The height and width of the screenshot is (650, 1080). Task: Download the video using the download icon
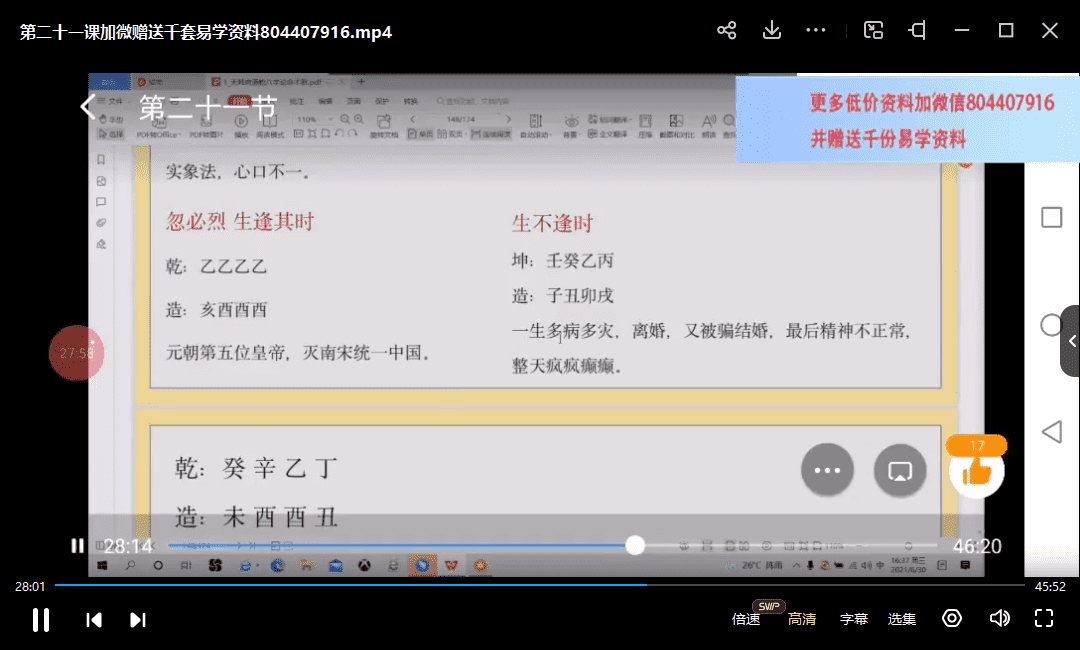772,31
